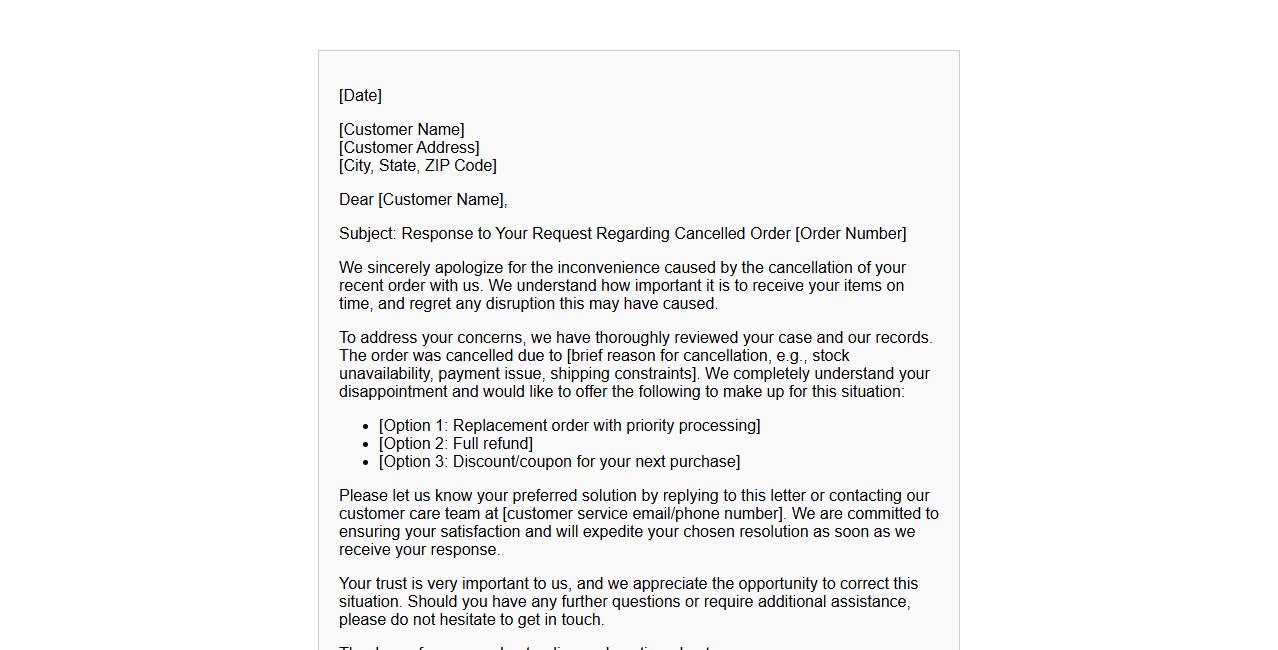Select the Option 1 replacement order bullet
This screenshot has height=650, width=1278.
tap(569, 426)
